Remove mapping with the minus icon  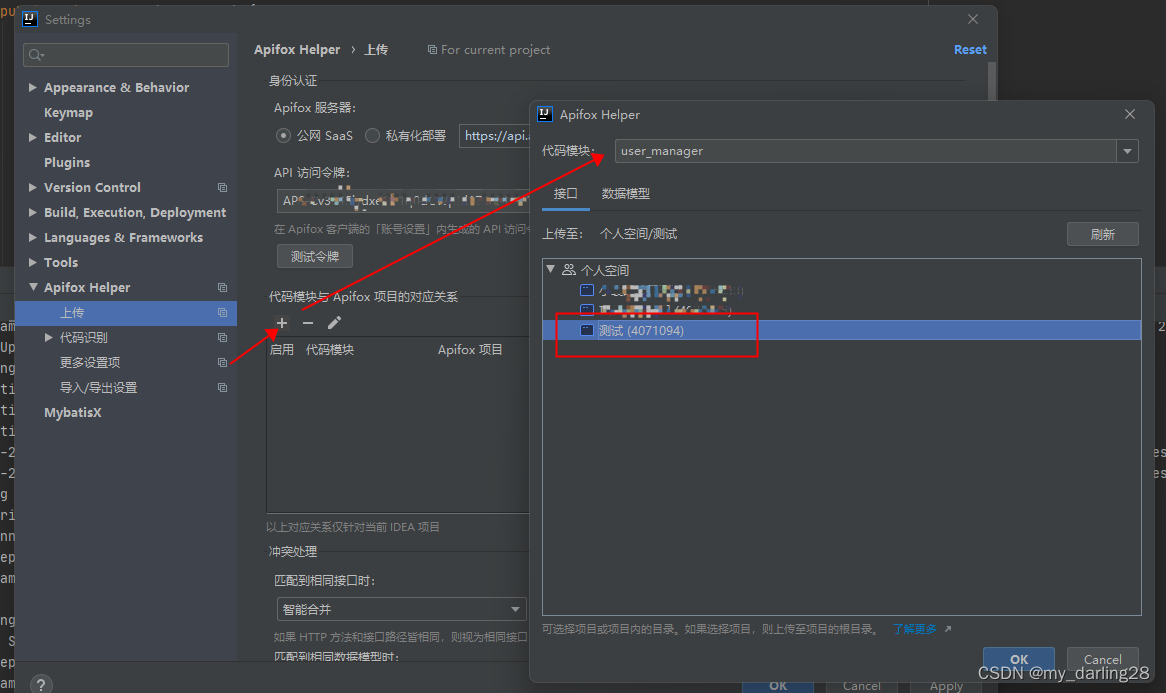308,323
